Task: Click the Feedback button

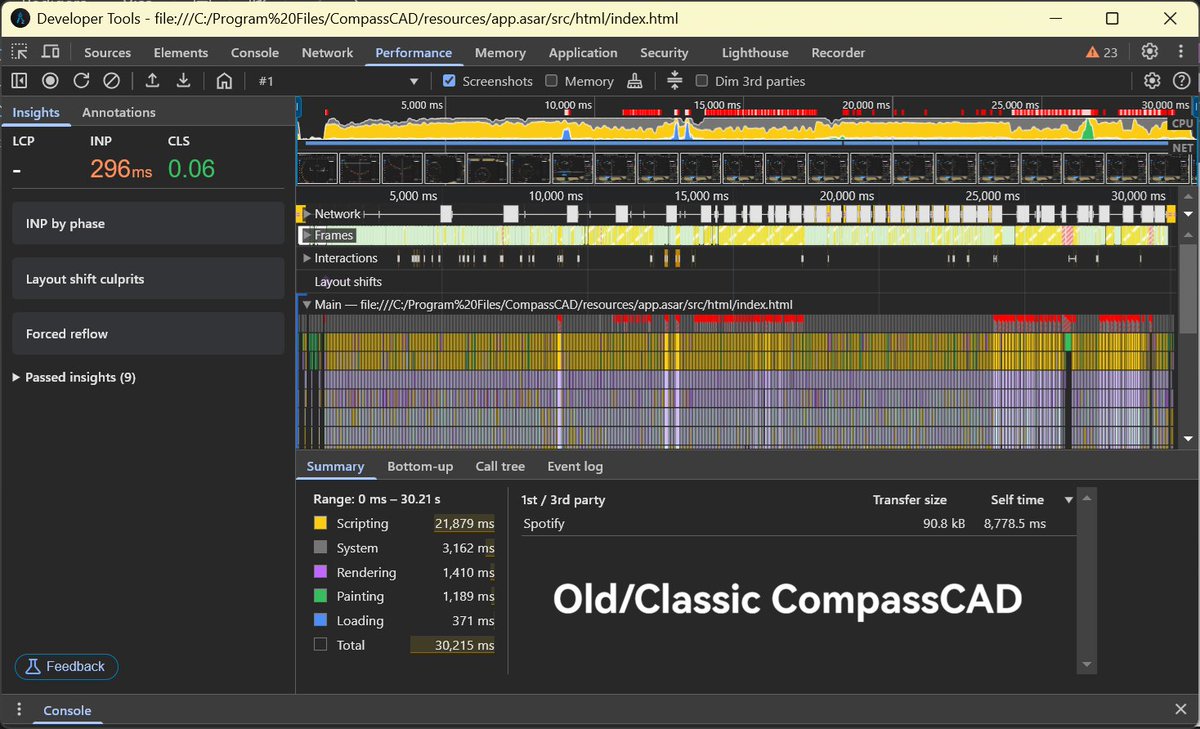Action: coord(66,666)
